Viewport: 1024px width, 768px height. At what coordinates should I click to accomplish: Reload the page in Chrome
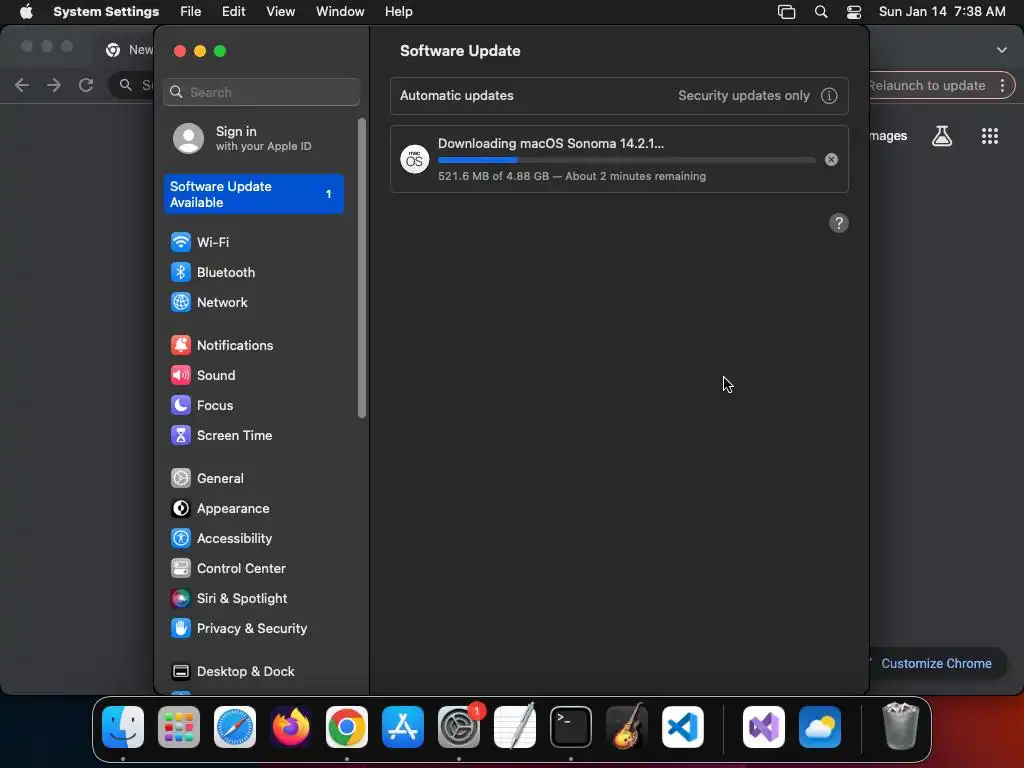[86, 85]
